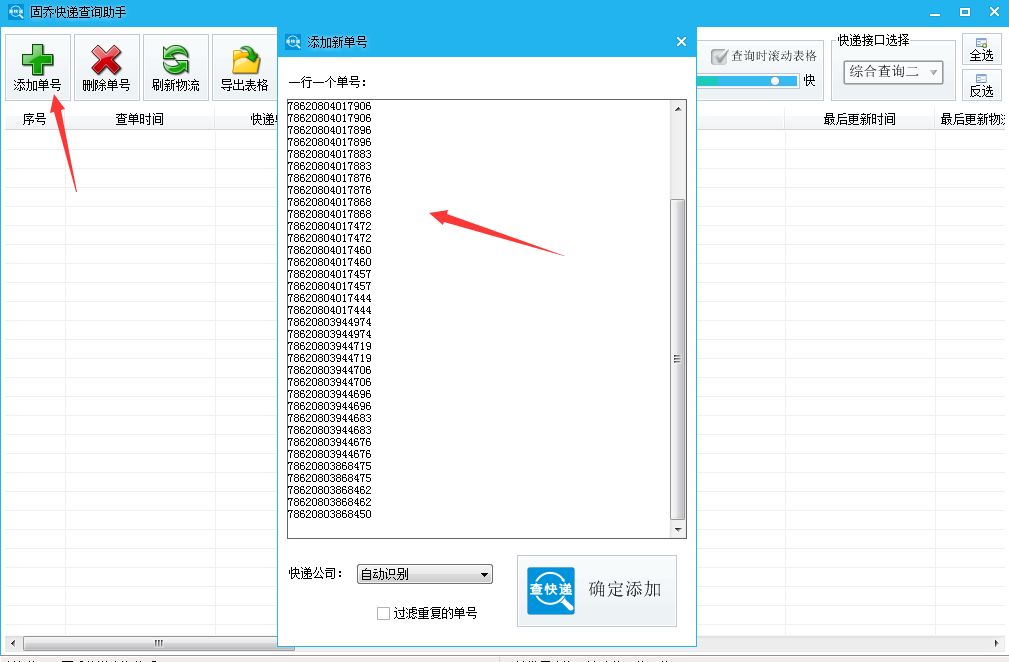Enable 过滤重复的单号 checkbox
1009x662 pixels.
(383, 612)
